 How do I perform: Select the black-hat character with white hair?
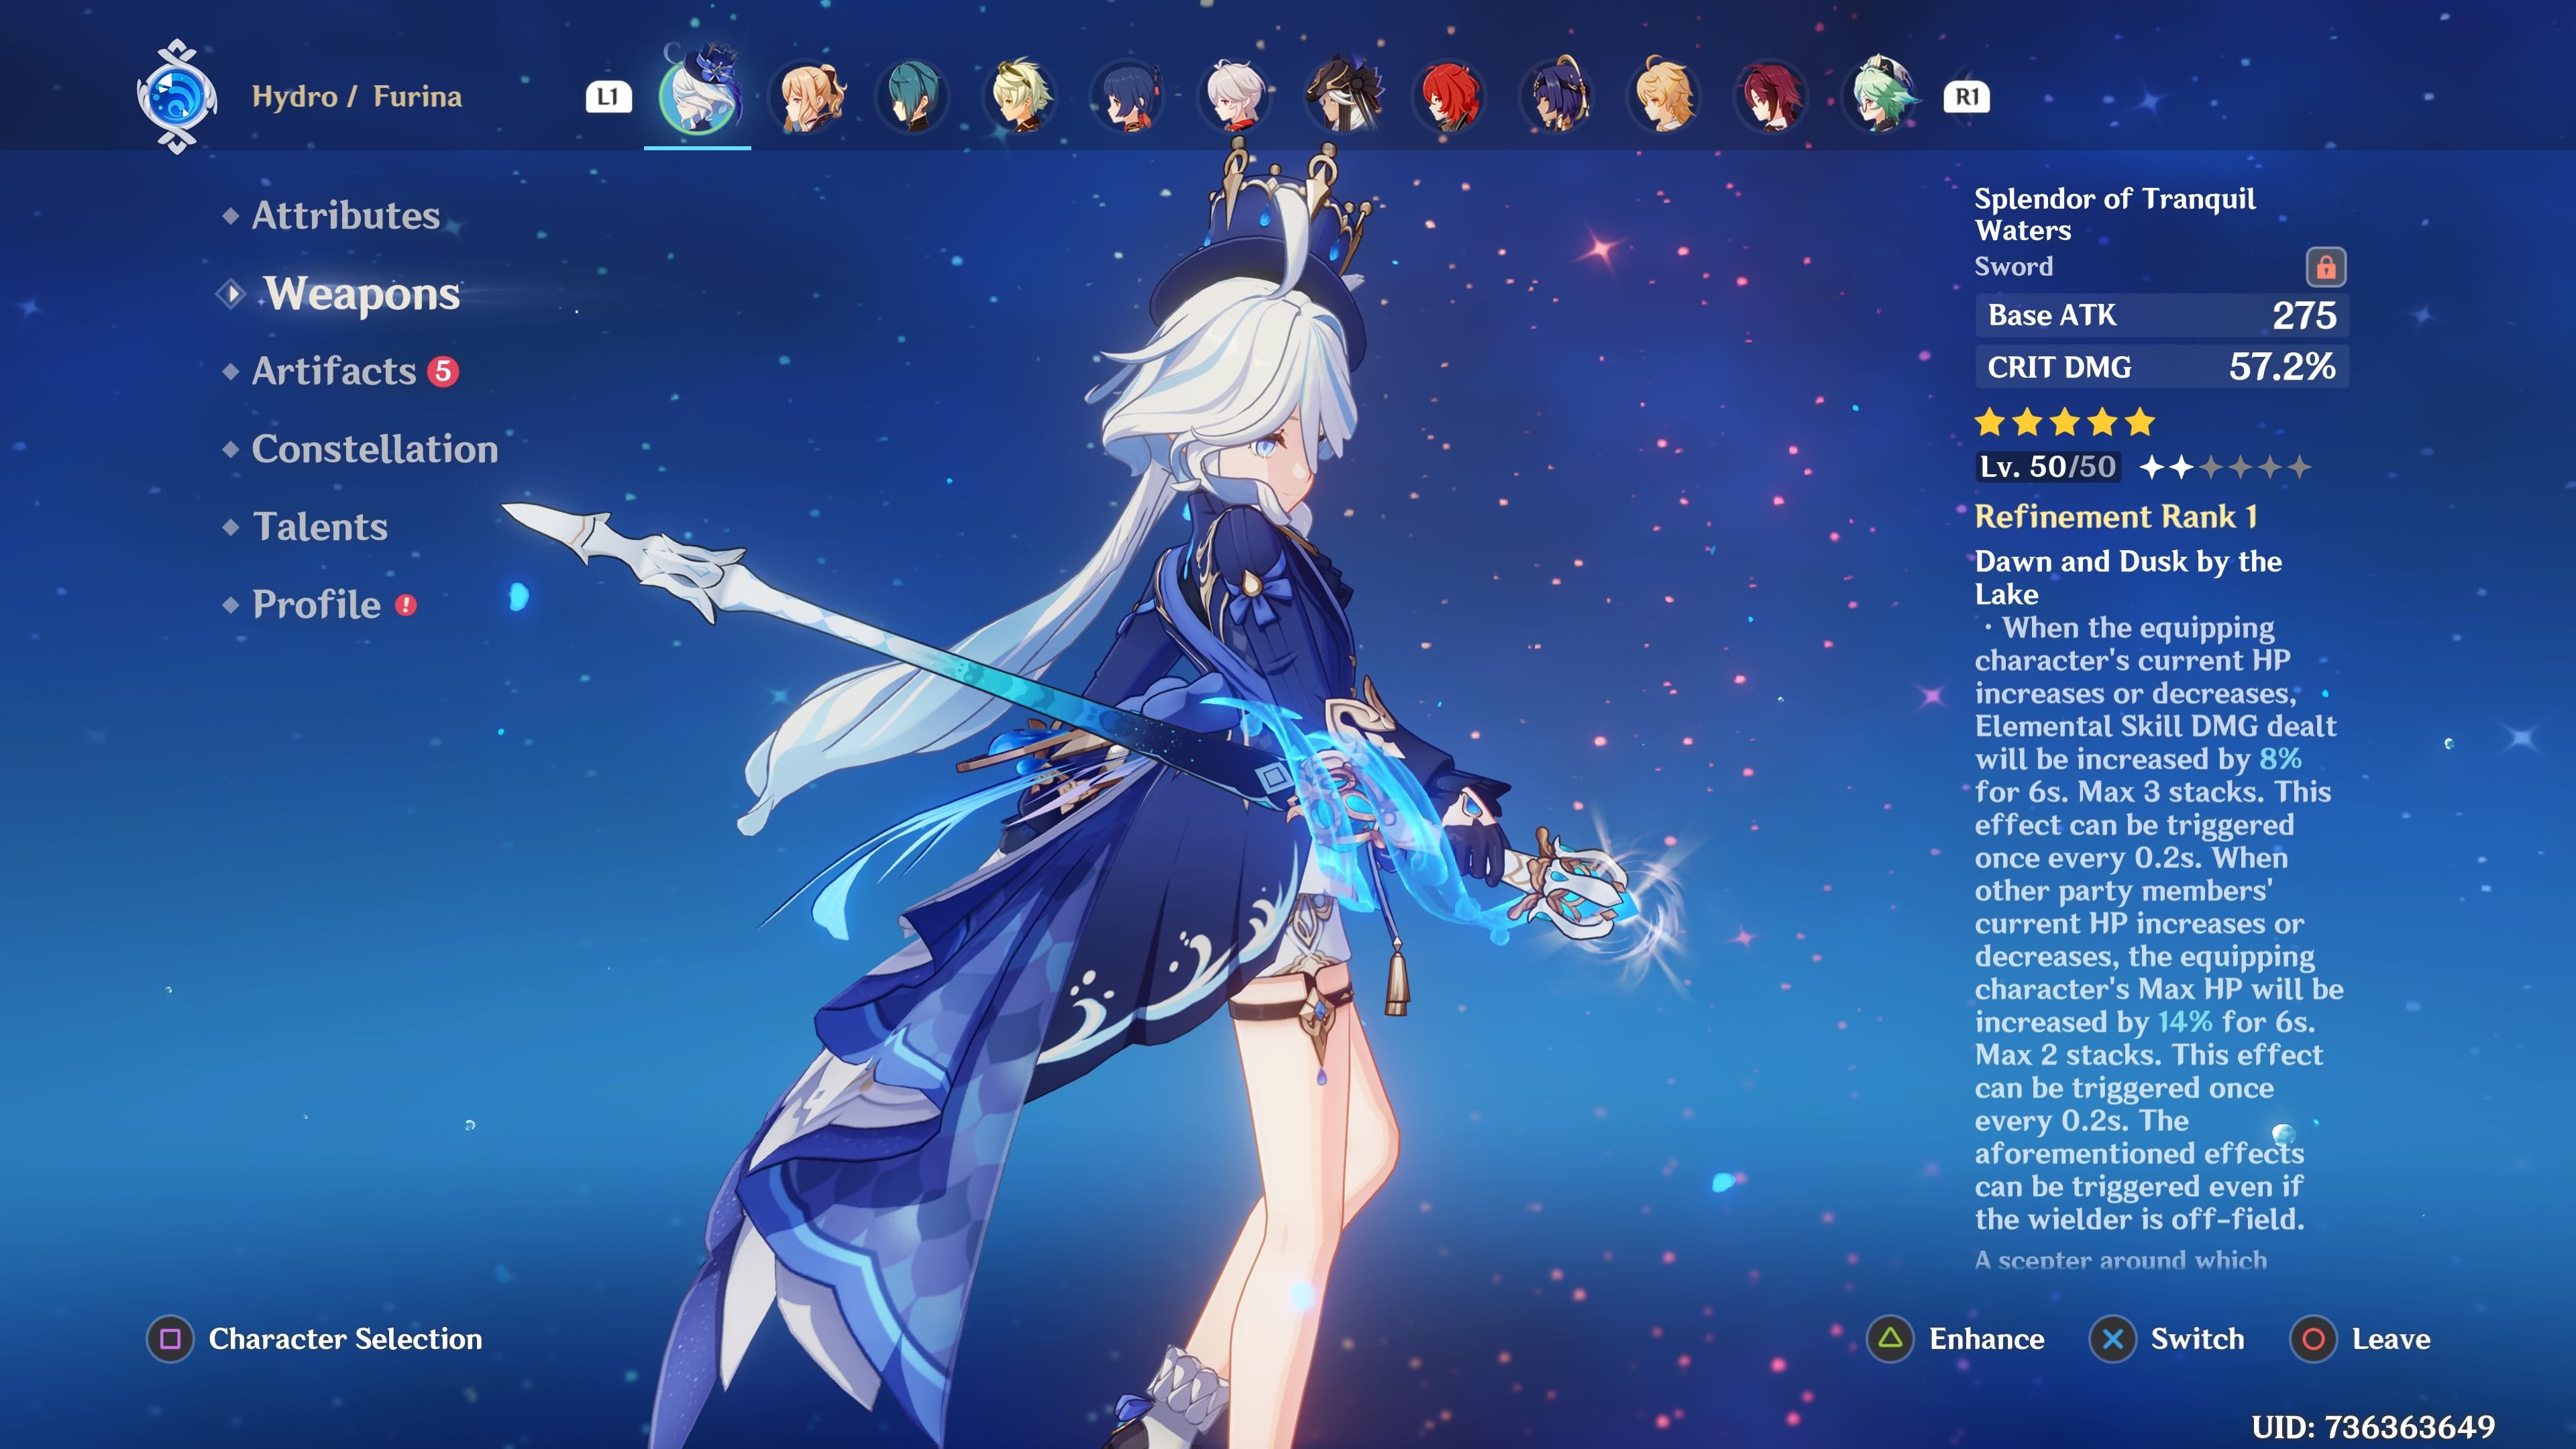(1343, 97)
